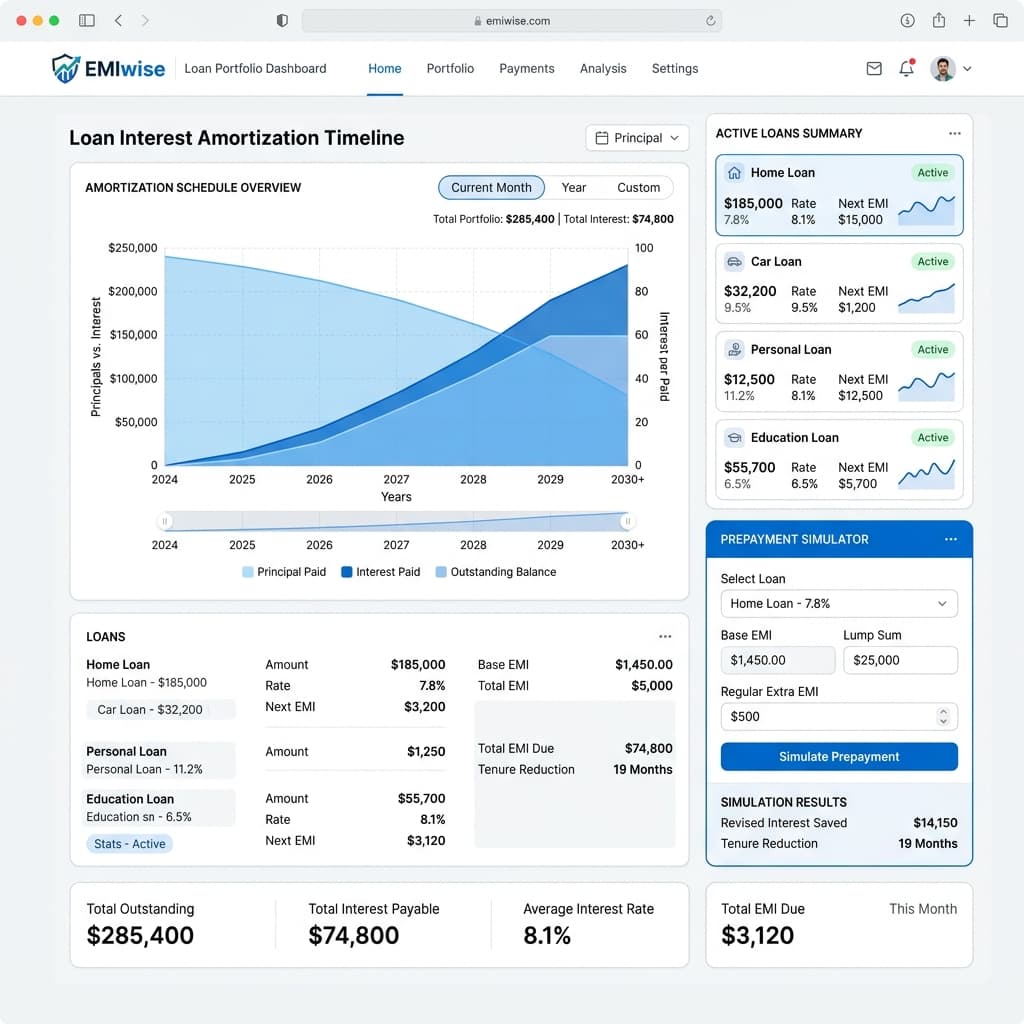The width and height of the screenshot is (1024, 1024).
Task: Click the Personal Loan Active badge
Action: tap(933, 349)
